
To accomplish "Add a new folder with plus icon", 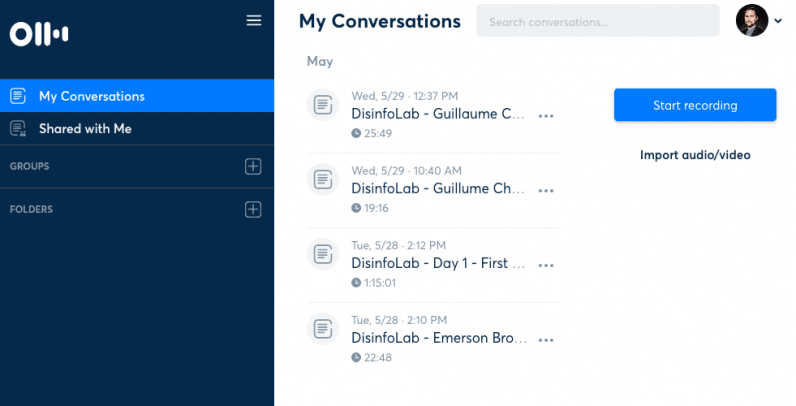I will point(253,209).
